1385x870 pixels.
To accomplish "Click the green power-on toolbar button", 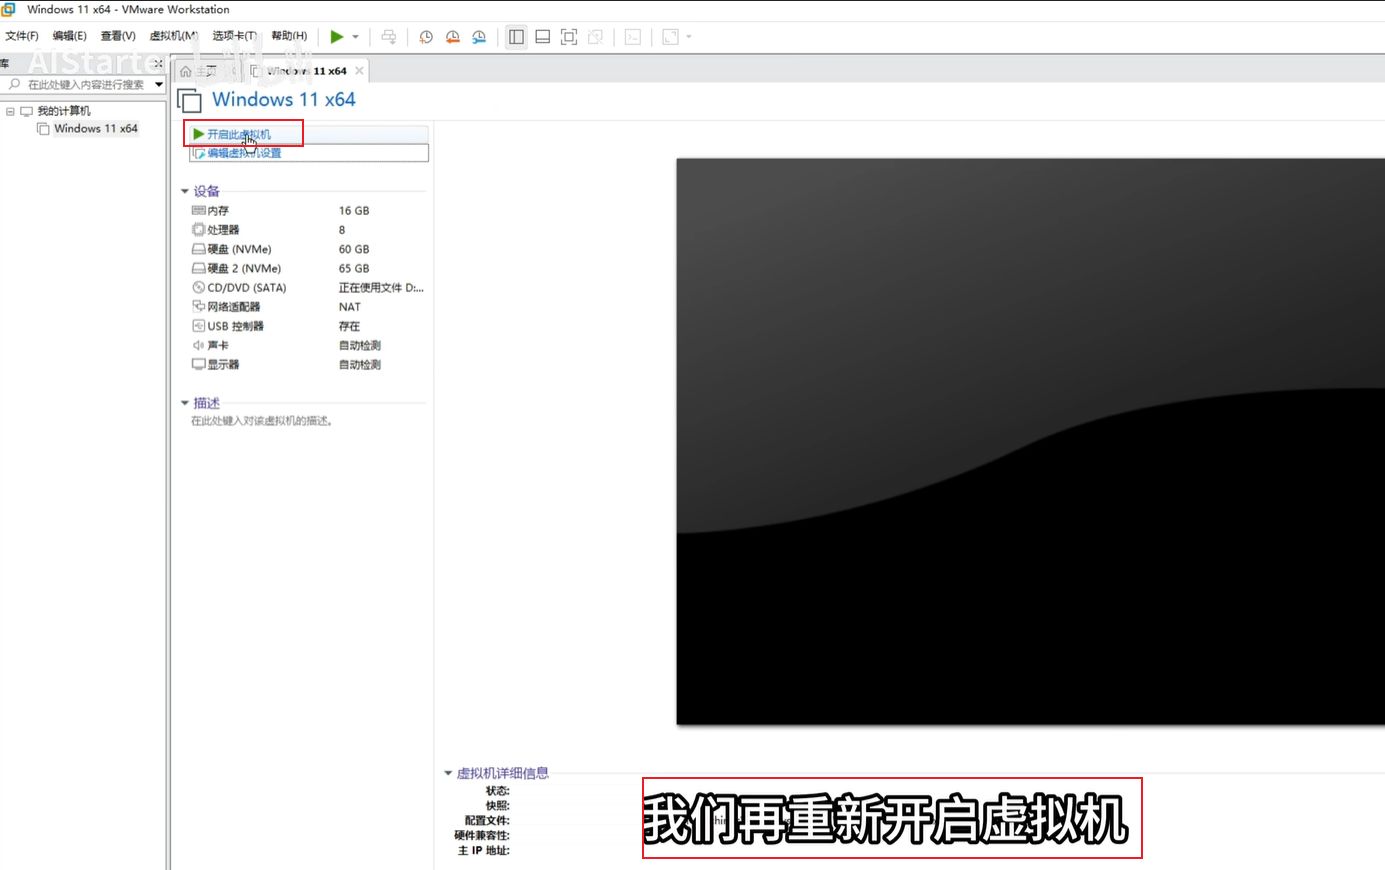I will [x=337, y=37].
